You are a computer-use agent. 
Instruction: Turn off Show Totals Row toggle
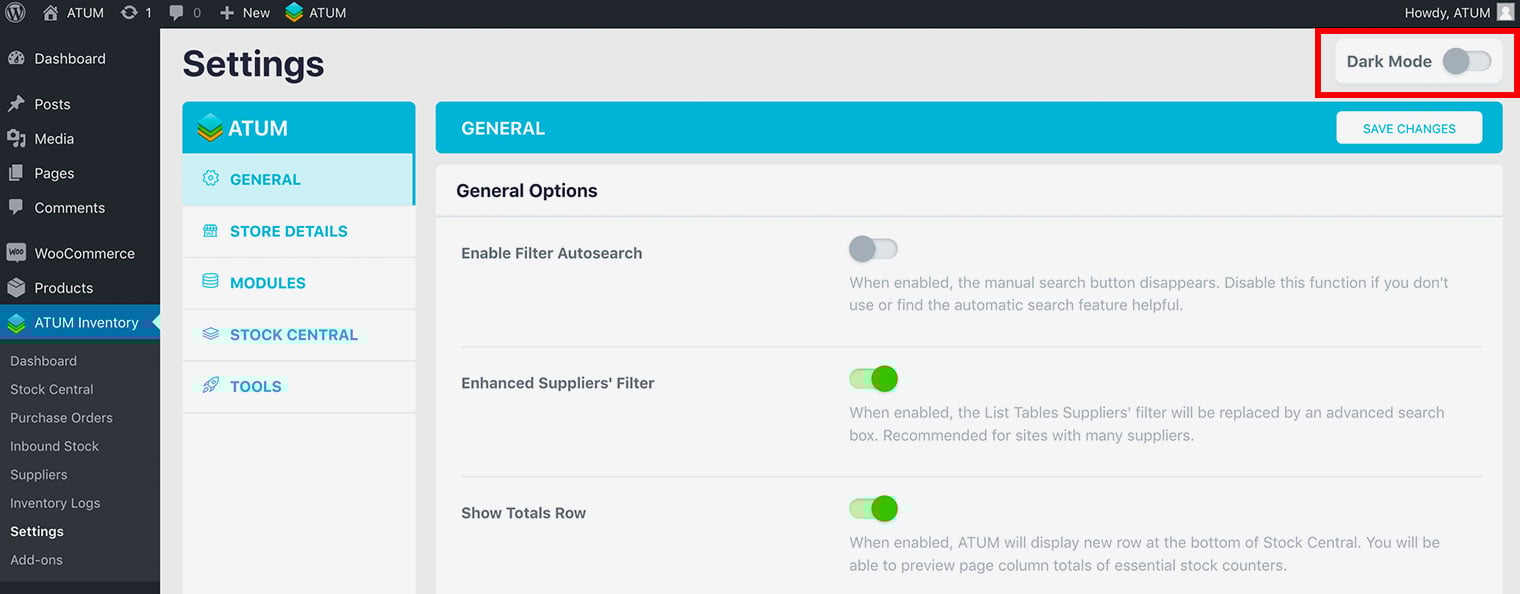click(x=873, y=509)
